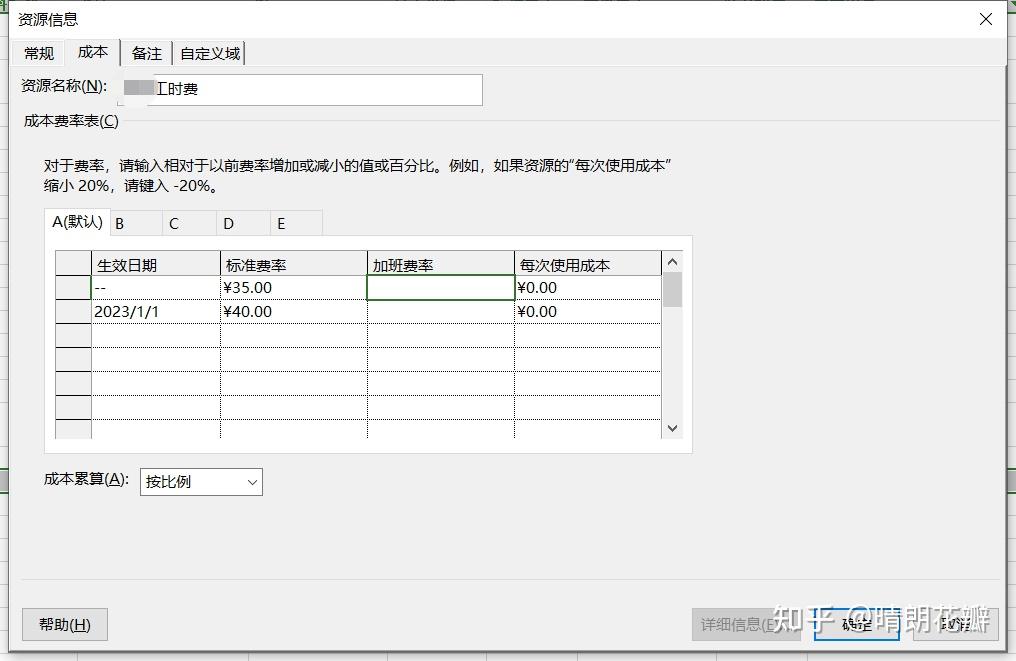Viewport: 1016px width, 661px height.
Task: Click the 确定 button
Action: point(856,624)
